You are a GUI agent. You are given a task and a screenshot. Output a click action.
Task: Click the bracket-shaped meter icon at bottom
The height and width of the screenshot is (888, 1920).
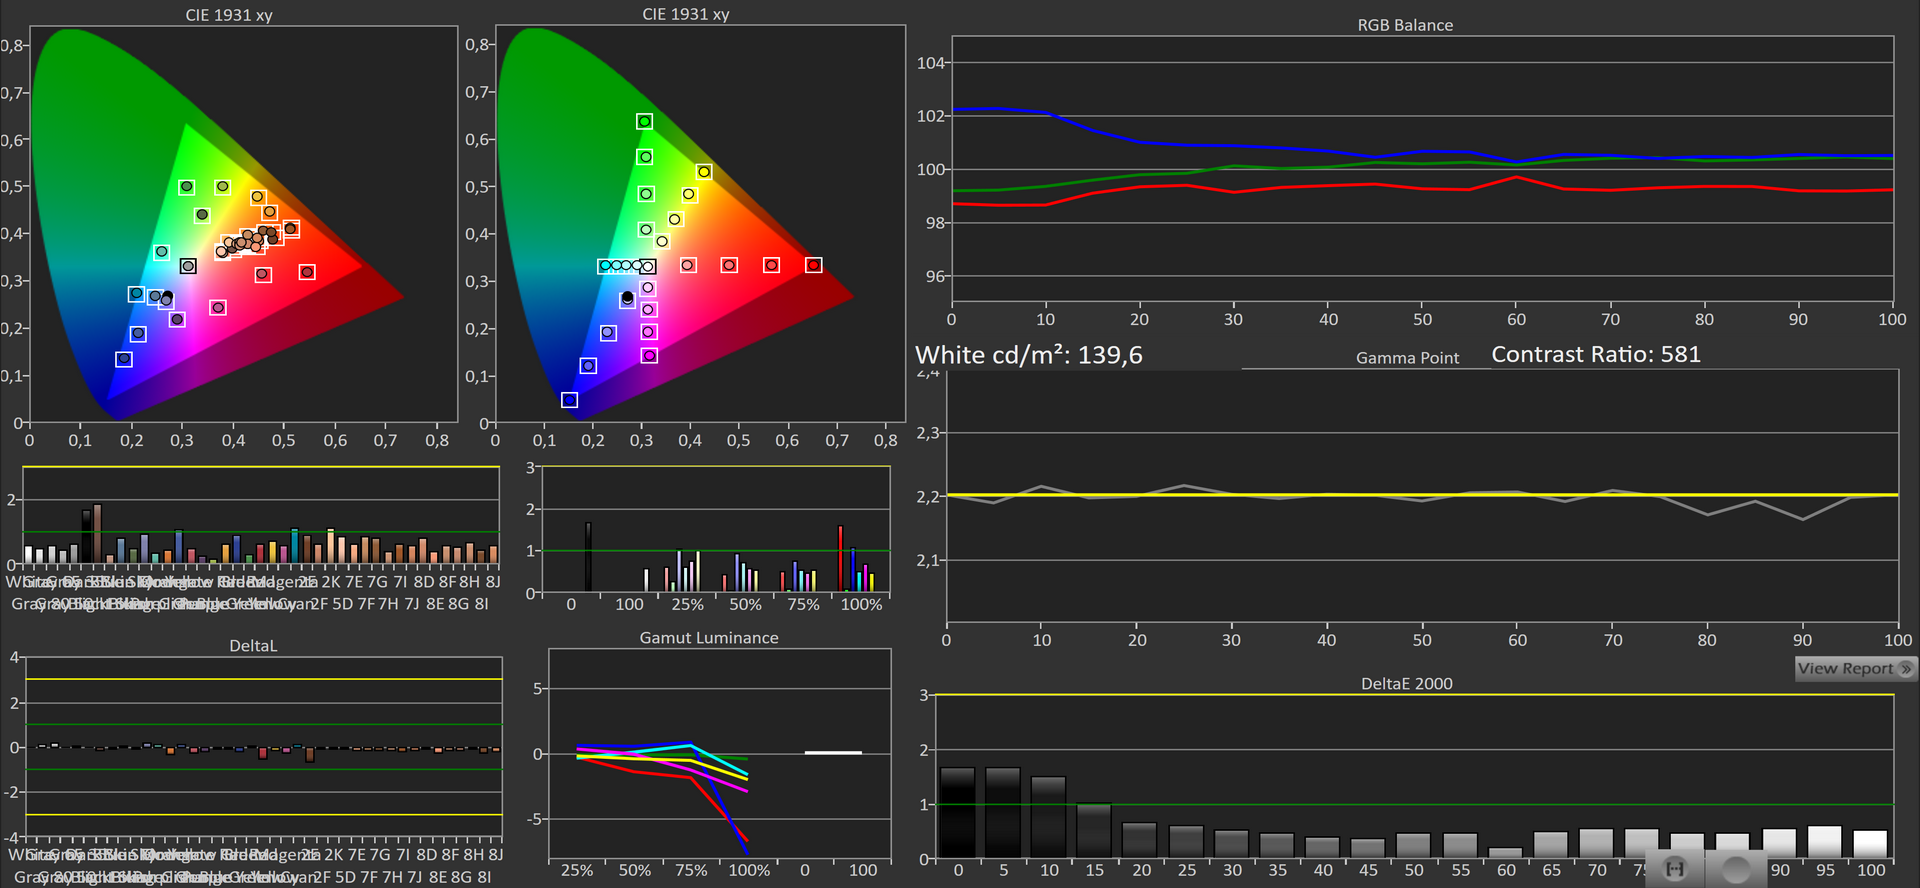(1675, 869)
